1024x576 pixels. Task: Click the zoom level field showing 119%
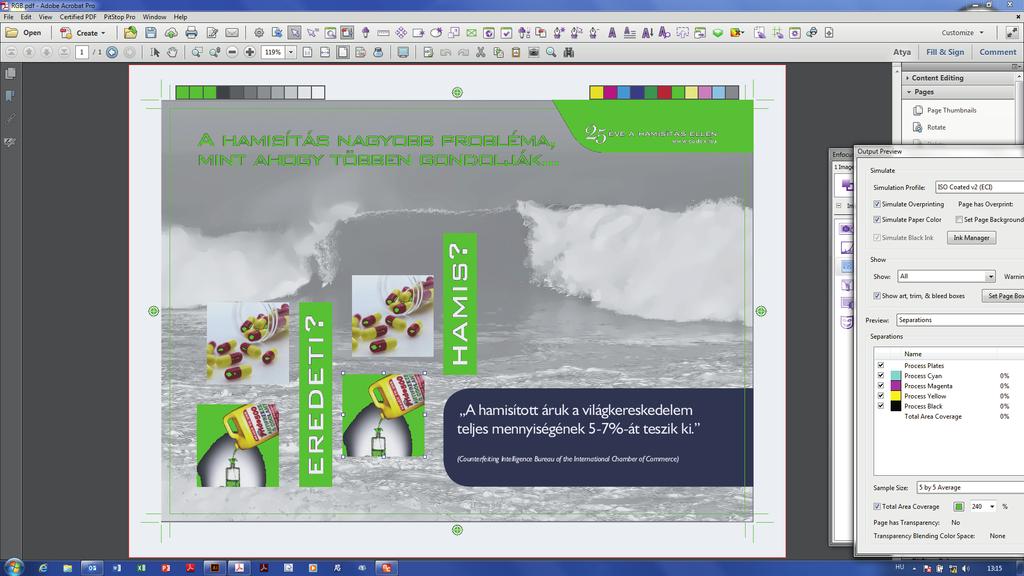coord(274,52)
